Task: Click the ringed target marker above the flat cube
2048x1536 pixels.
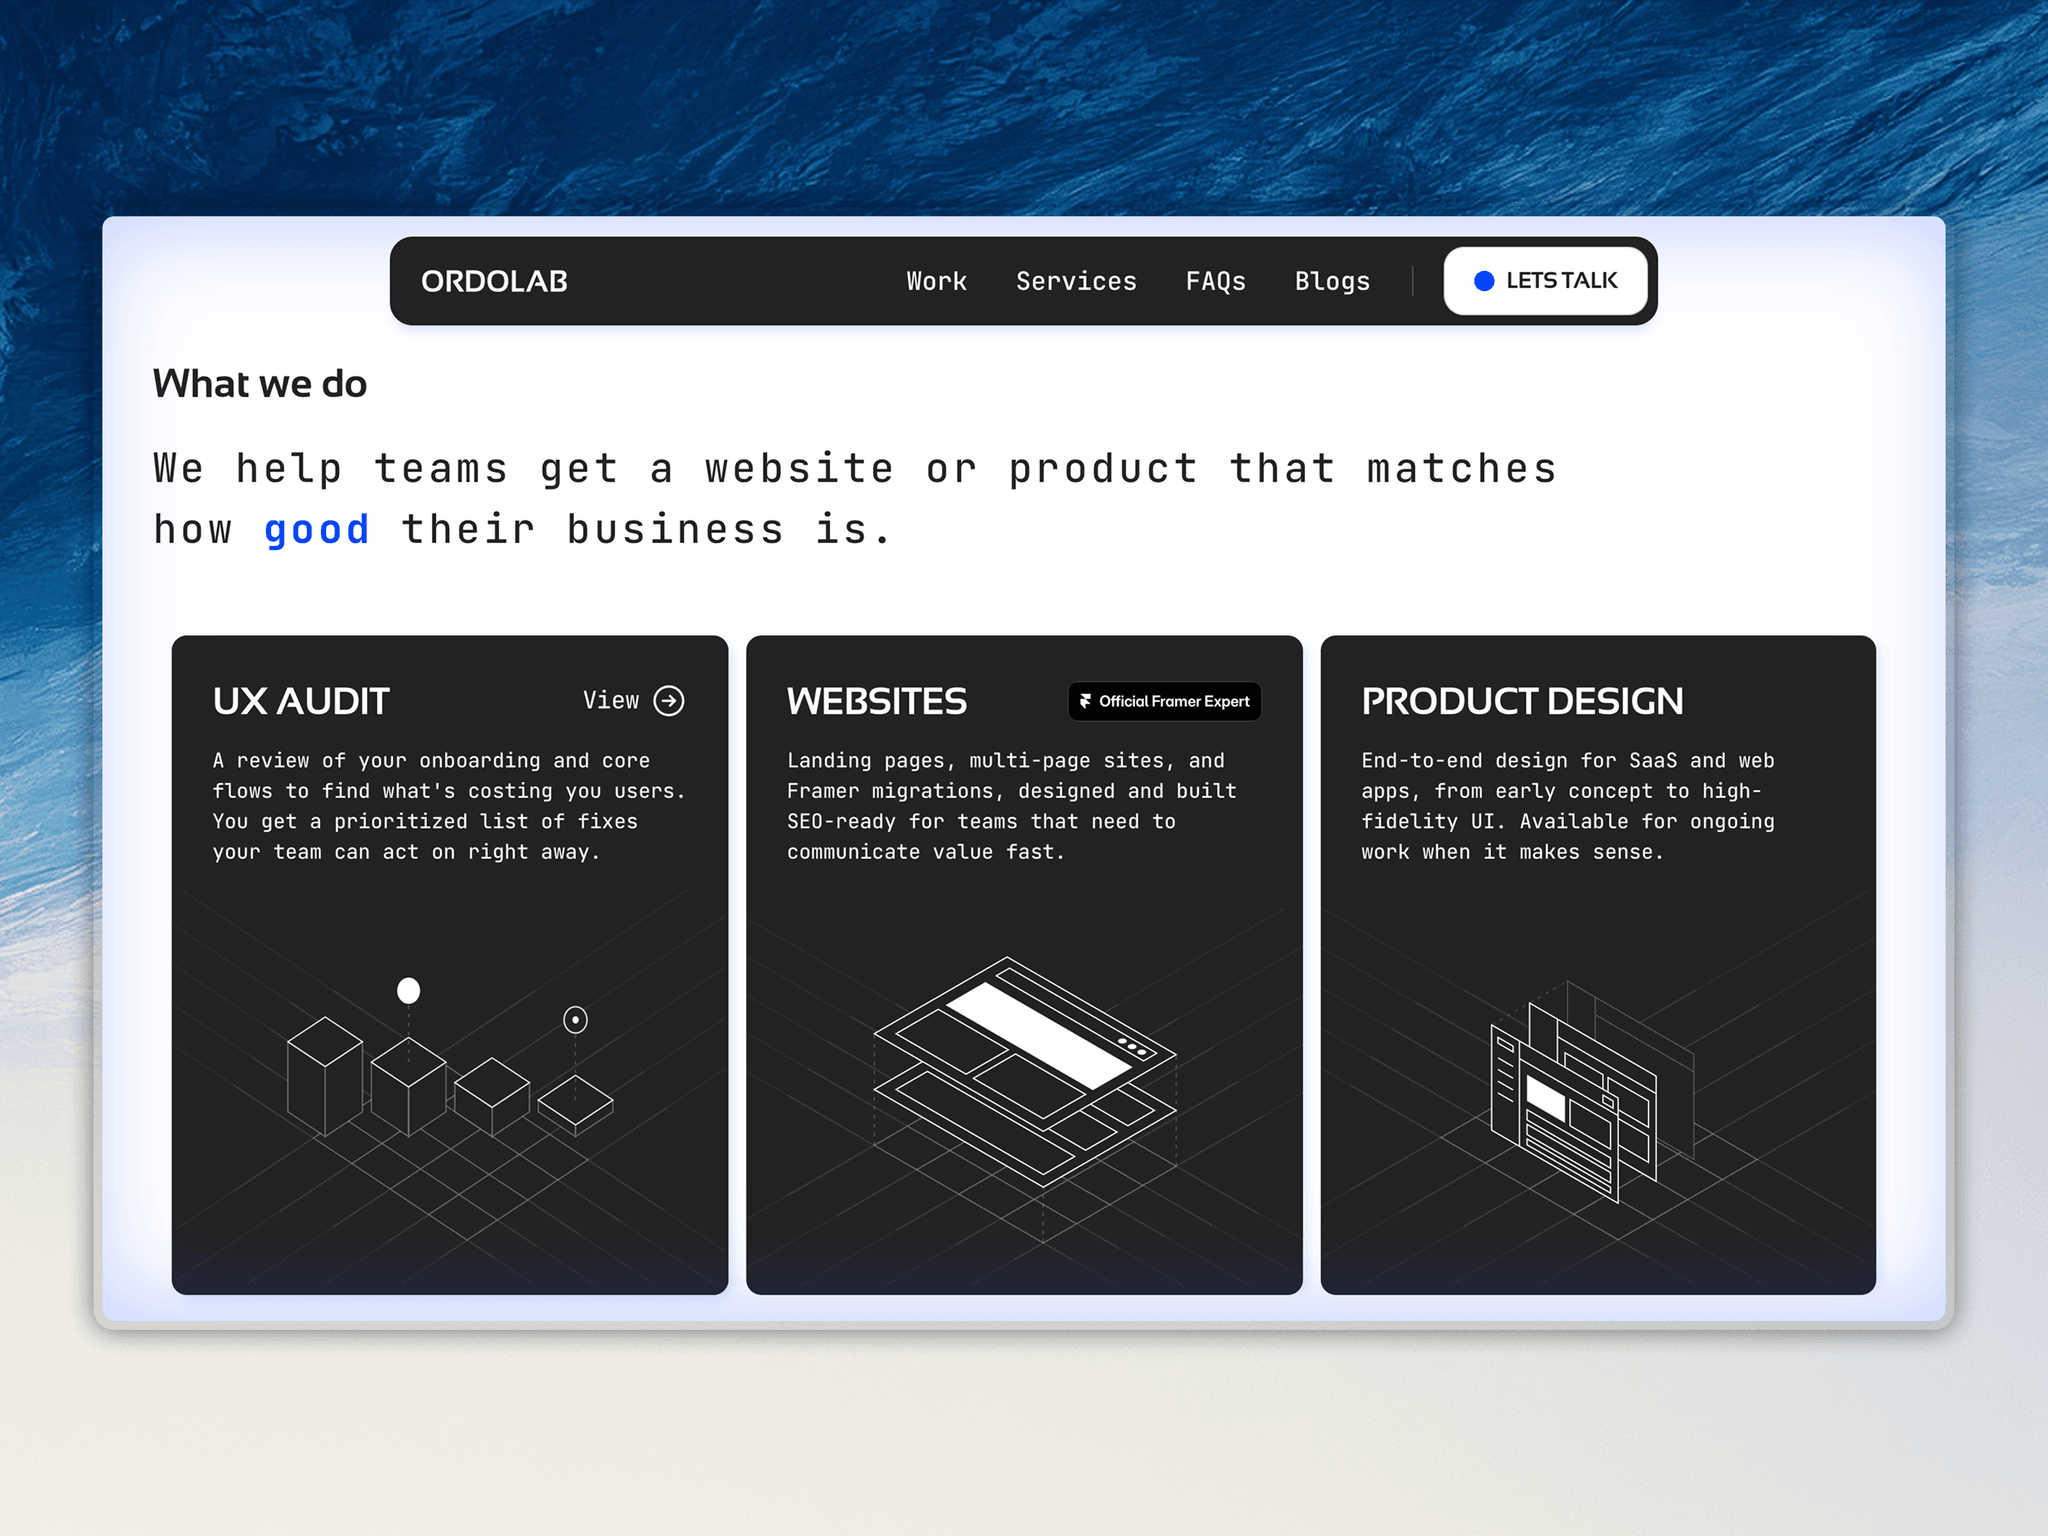Action: point(575,1019)
